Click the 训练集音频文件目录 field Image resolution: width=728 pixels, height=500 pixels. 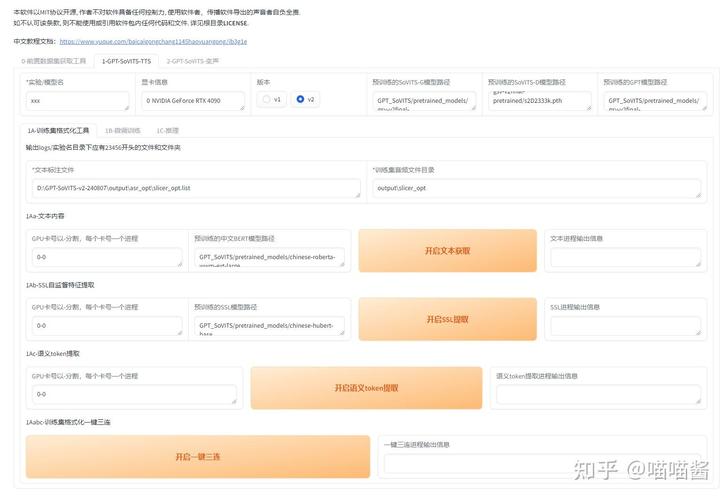[x=537, y=188]
